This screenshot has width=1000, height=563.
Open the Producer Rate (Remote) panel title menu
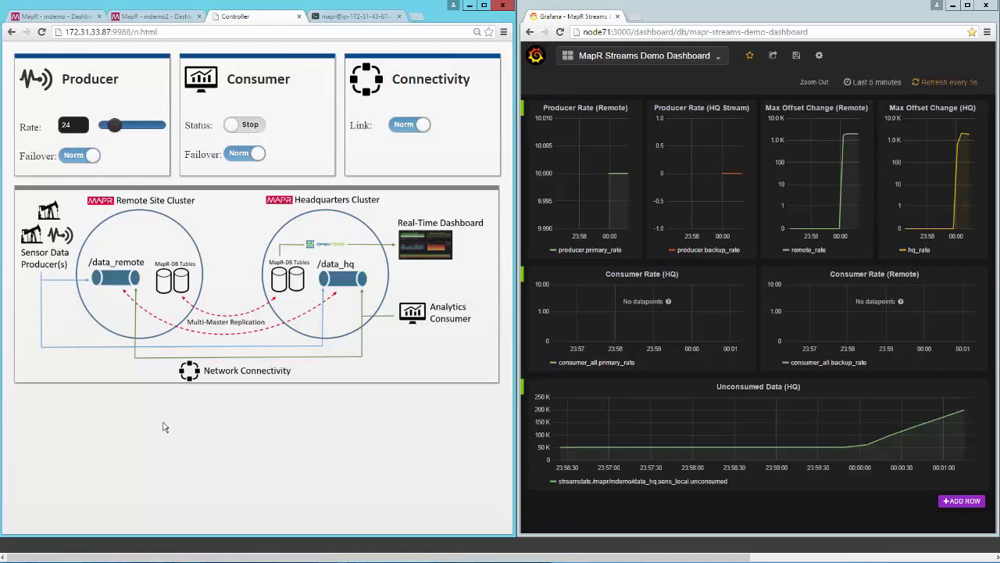click(585, 108)
